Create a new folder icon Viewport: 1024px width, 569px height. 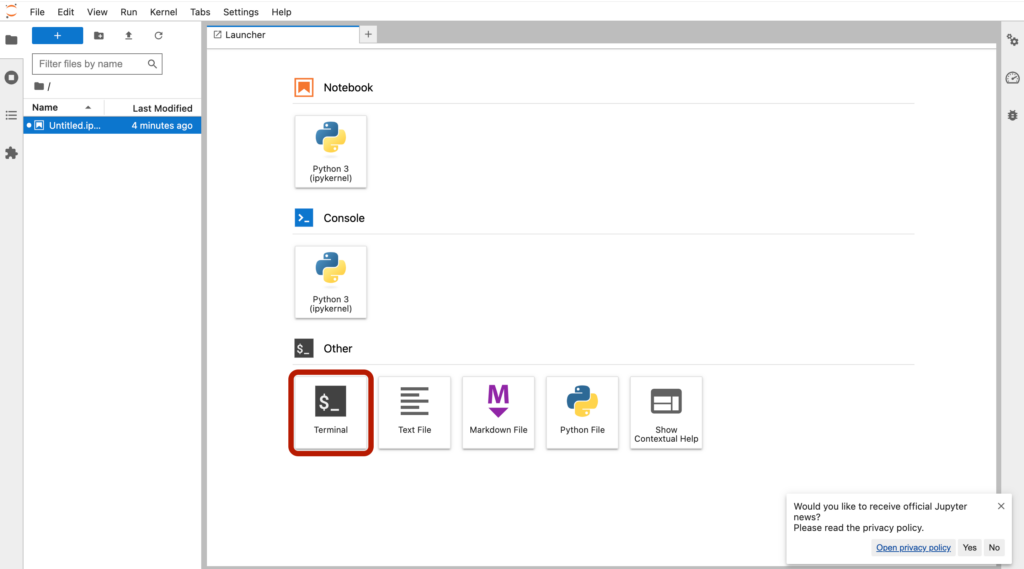point(99,35)
